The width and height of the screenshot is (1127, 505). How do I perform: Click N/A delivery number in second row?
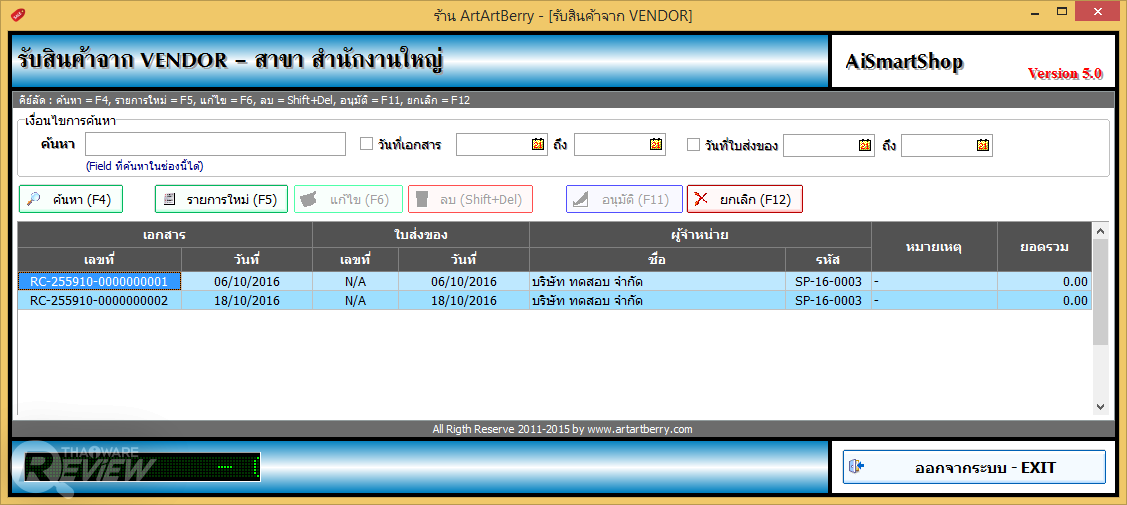point(355,300)
